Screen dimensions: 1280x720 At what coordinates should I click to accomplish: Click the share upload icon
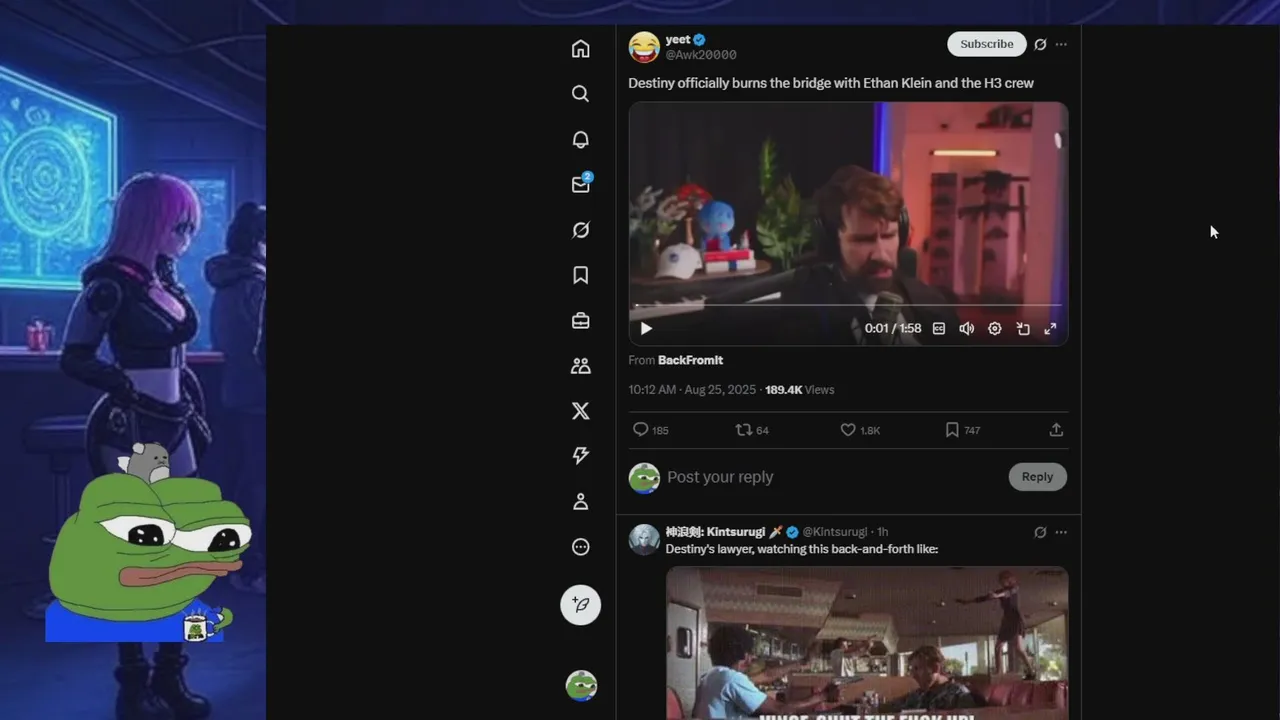click(1056, 430)
